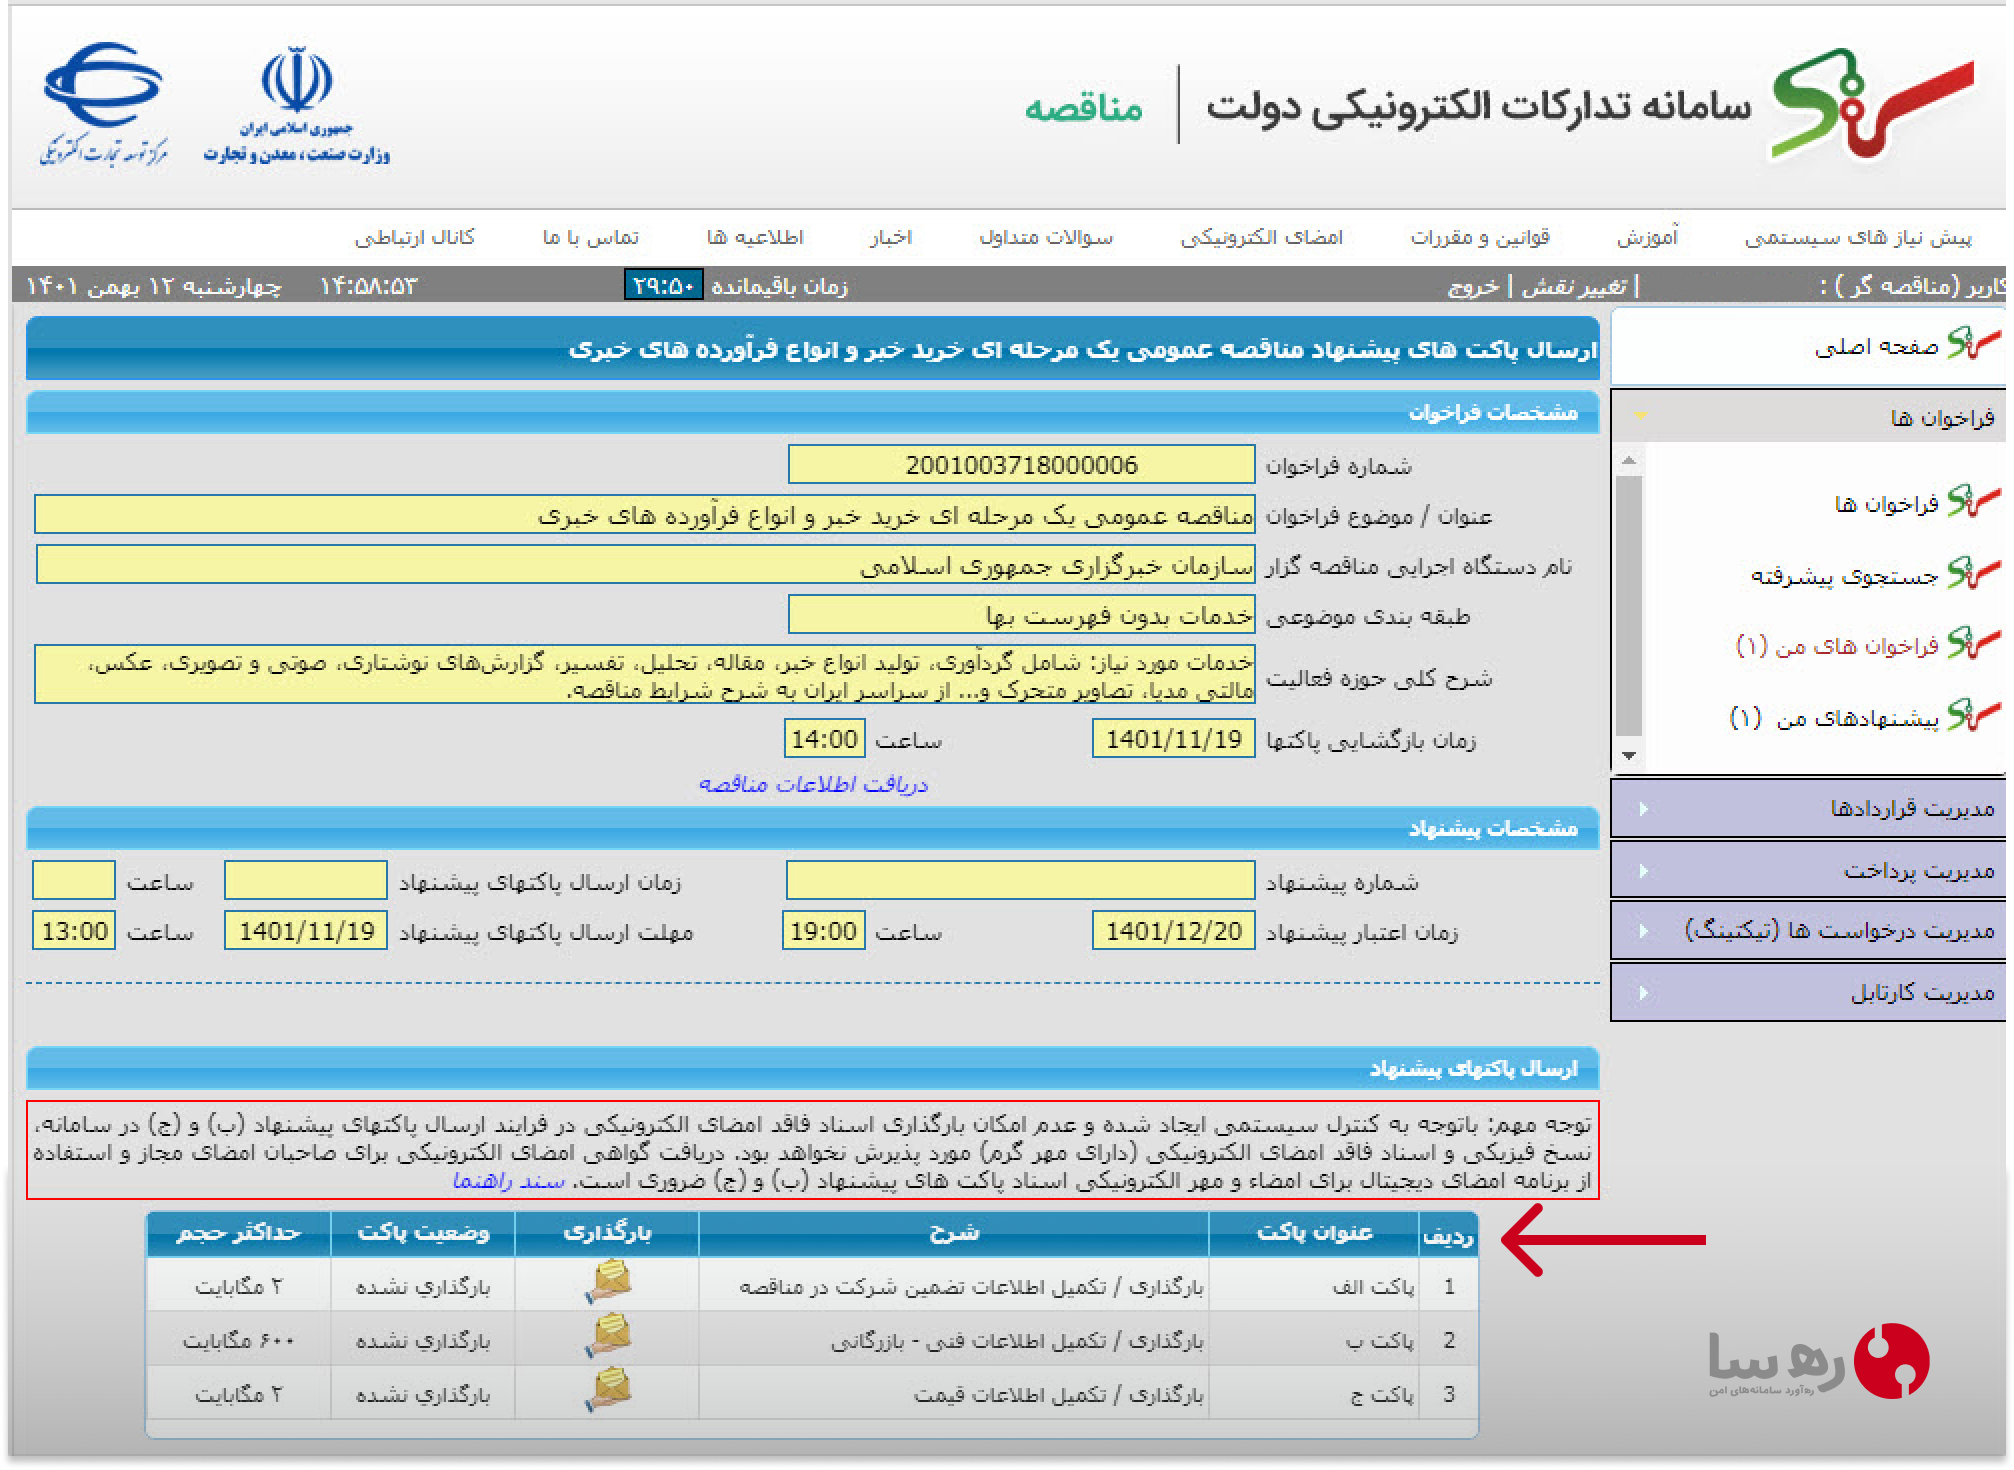Open the تماس با ما menu item
2014x1470 pixels.
click(590, 238)
